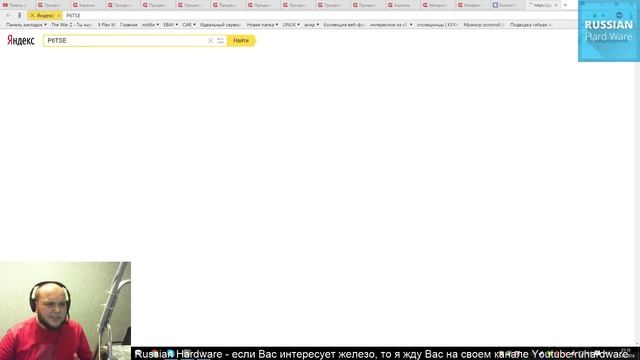This screenshot has width=640, height=360.
Task: Expand the Панель закладок bookmarks dropdown
Action: tap(26, 25)
